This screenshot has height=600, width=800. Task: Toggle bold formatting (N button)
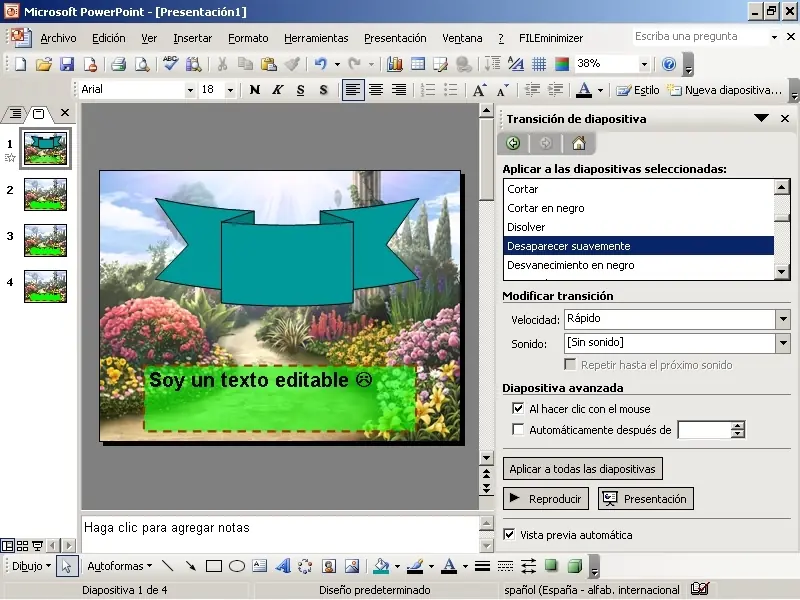click(x=254, y=90)
